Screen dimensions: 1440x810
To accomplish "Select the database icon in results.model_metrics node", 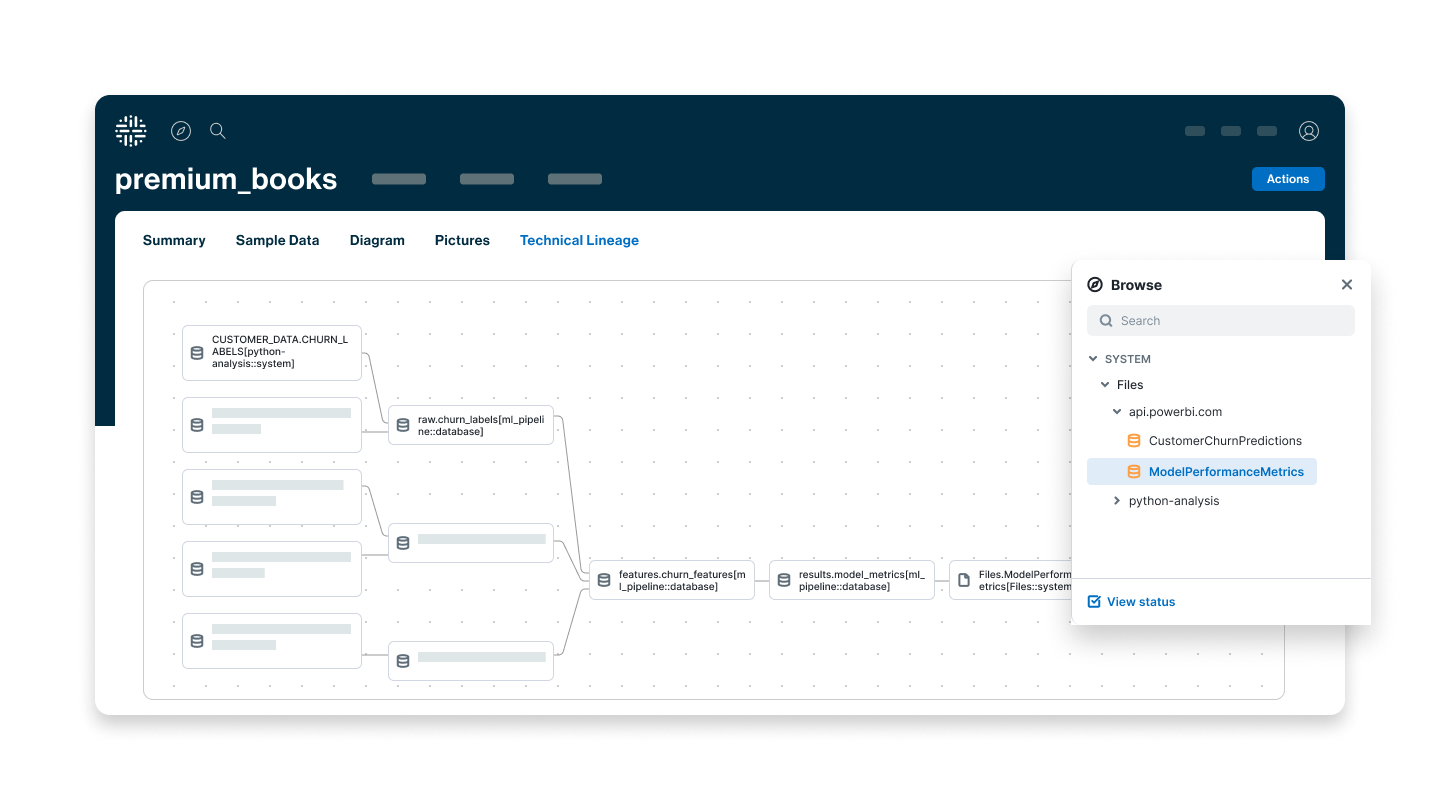I will click(784, 580).
